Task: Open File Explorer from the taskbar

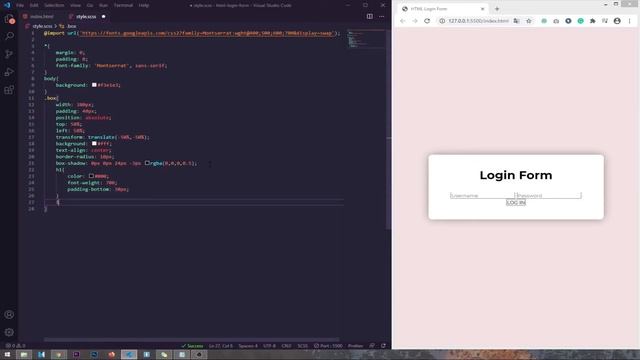Action: 24,354
